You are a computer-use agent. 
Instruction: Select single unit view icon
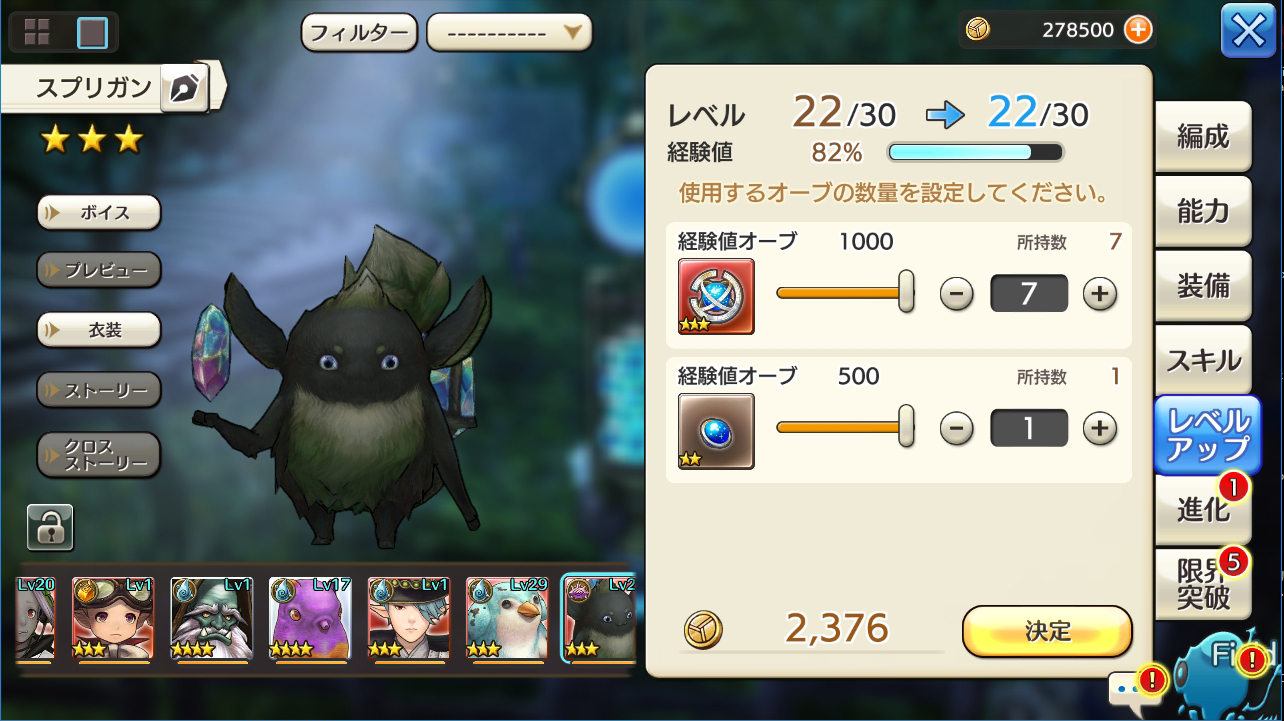point(92,32)
